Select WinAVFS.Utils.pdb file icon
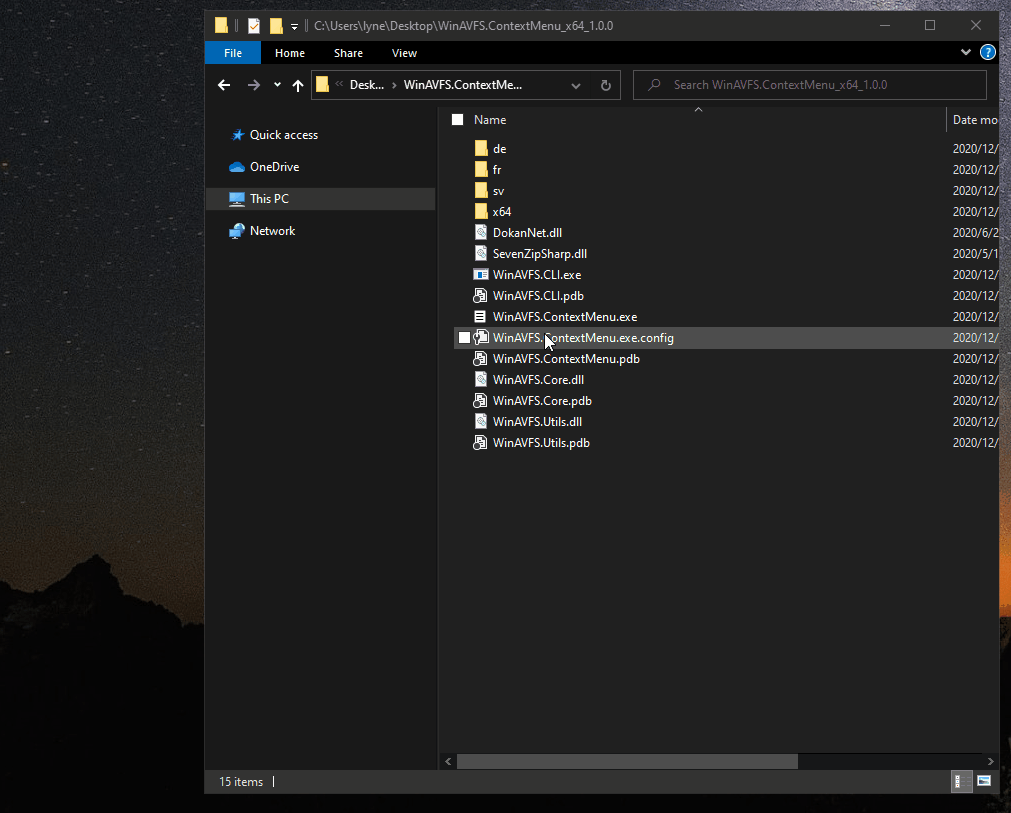This screenshot has height=813, width=1011. (480, 443)
